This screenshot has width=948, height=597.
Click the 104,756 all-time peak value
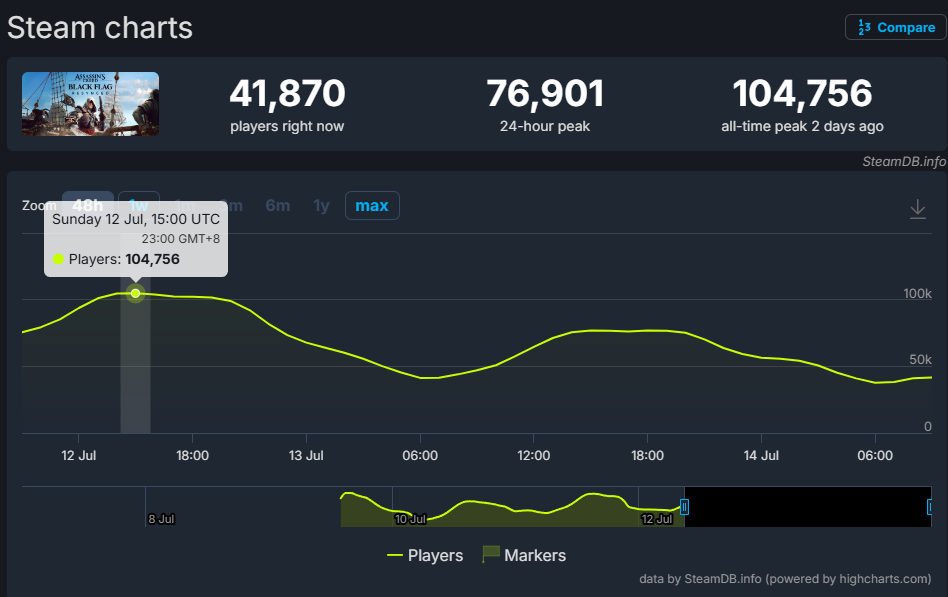(802, 94)
